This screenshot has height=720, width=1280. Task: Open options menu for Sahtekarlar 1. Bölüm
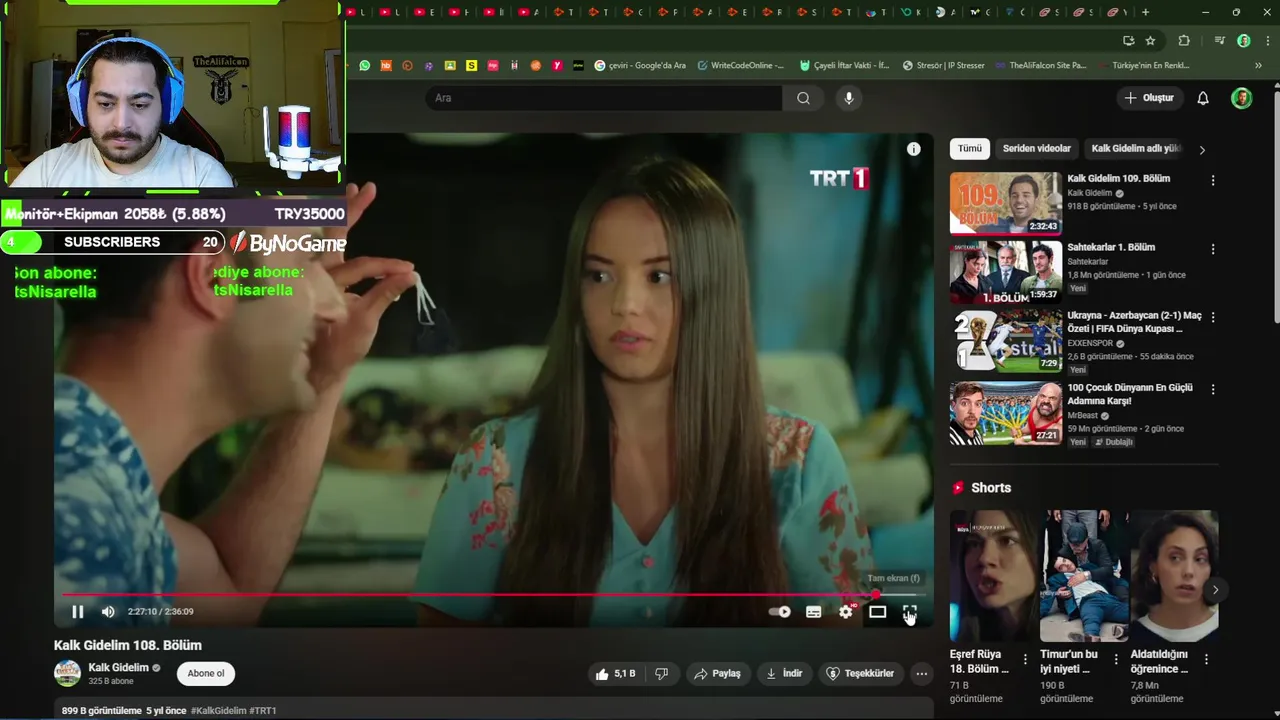click(x=1213, y=249)
